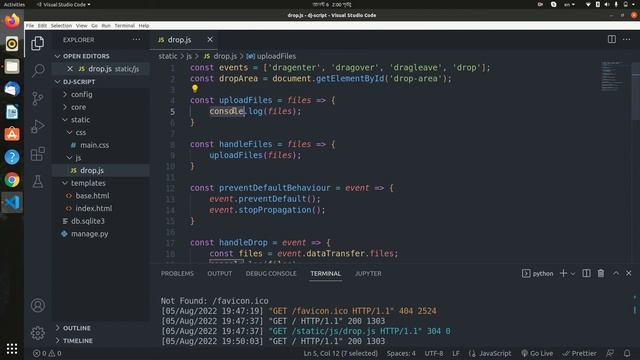Screen dimensions: 640x360
Task: Select the drop.js editor tab
Action: pyautogui.click(x=180, y=40)
